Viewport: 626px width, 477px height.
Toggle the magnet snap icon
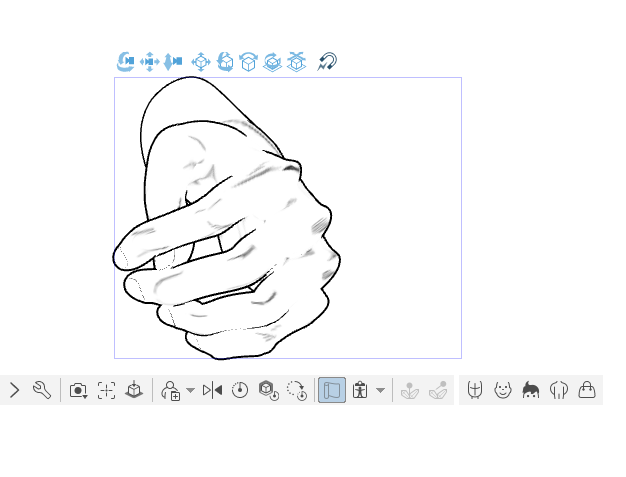click(327, 62)
